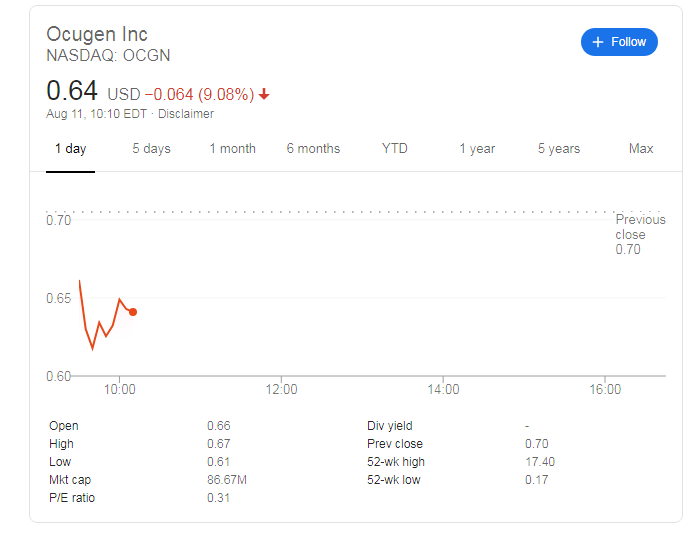The width and height of the screenshot is (699, 533).
Task: Click the 12:00 time axis marker
Action: [x=281, y=390]
